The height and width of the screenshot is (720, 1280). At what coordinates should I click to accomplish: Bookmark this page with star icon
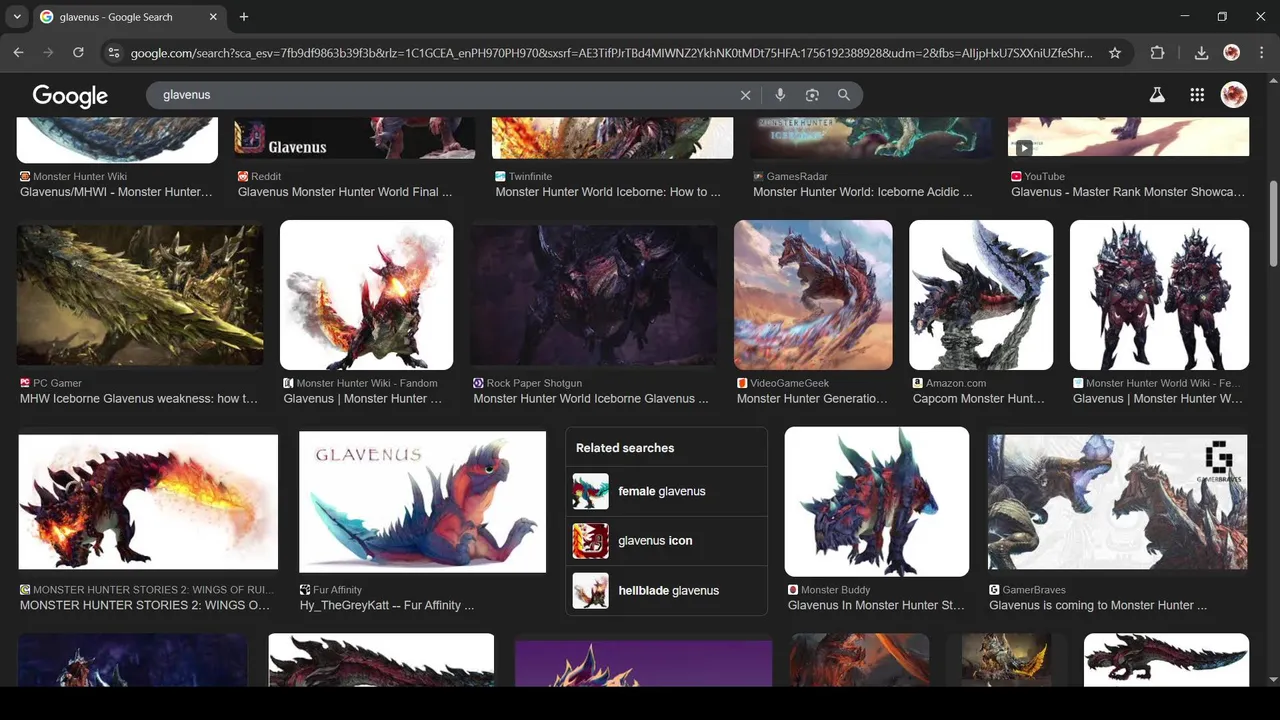pos(1115,53)
